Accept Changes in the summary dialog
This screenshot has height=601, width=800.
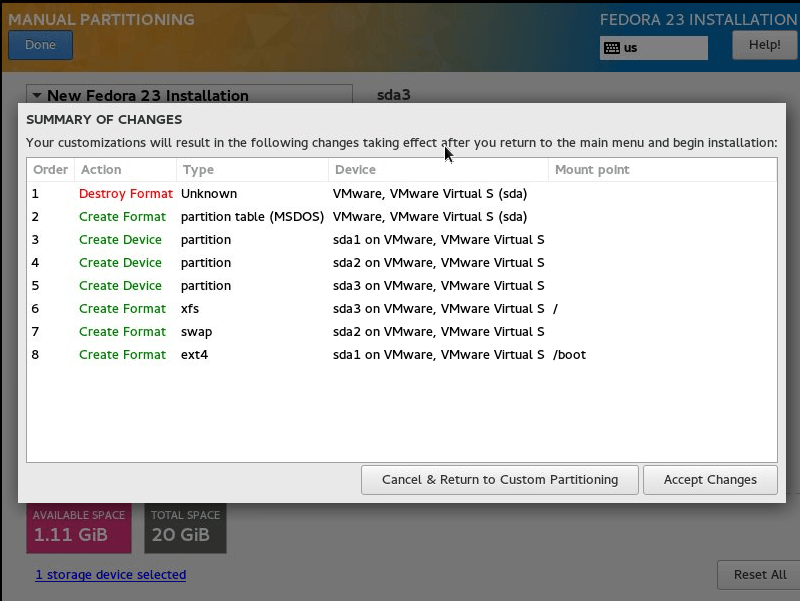point(710,480)
